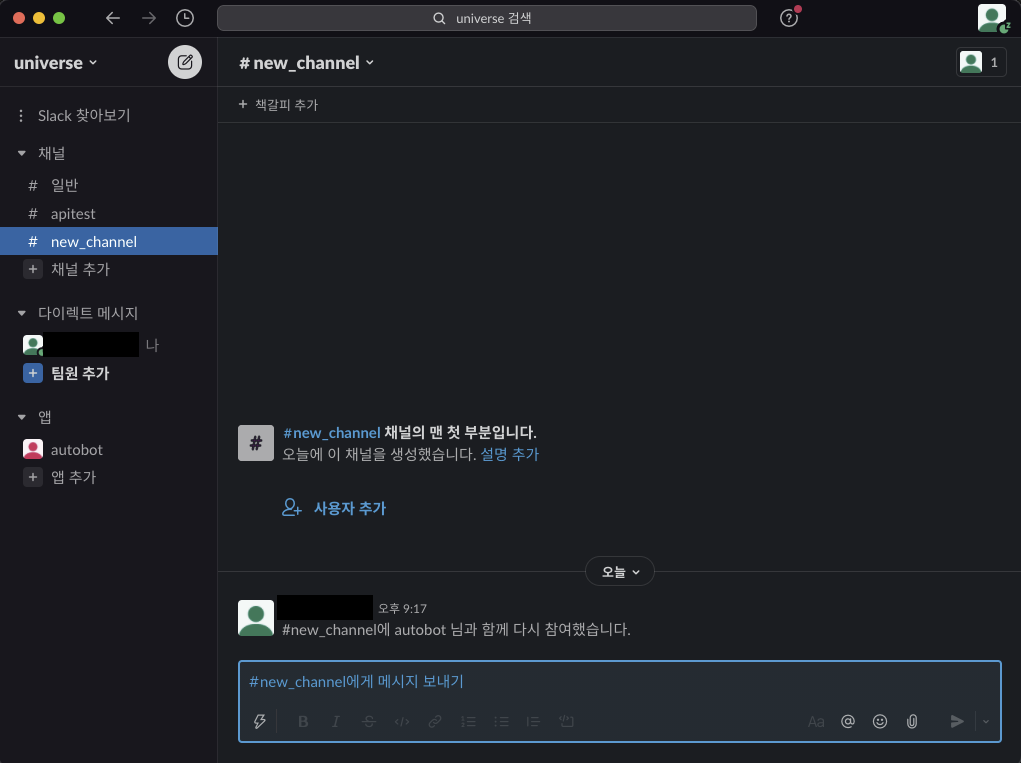The image size is (1021, 763).
Task: Collapse the 채널 section
Action: point(21,153)
